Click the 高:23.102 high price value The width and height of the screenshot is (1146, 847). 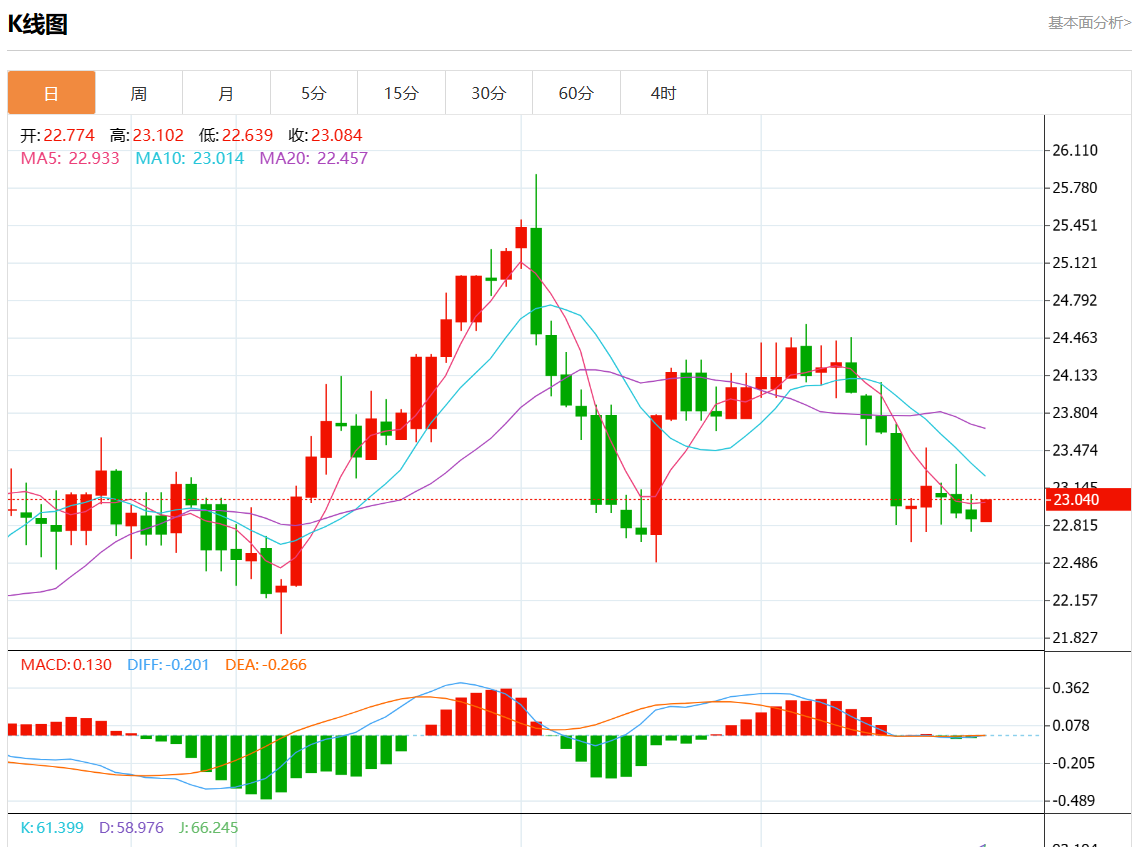tap(146, 135)
